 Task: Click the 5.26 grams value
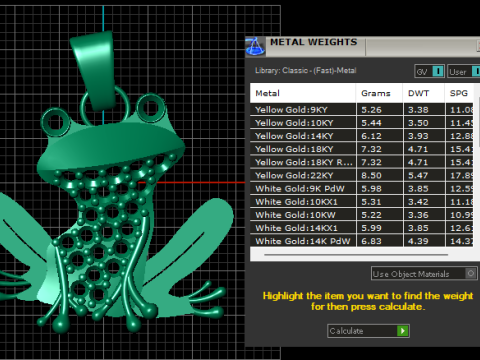tap(371, 110)
